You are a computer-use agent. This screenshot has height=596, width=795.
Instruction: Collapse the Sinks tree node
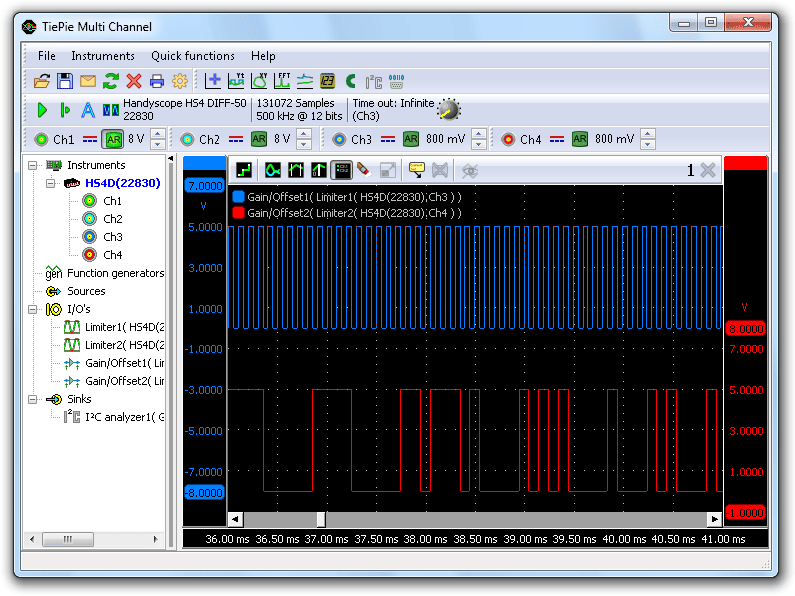[x=32, y=399]
